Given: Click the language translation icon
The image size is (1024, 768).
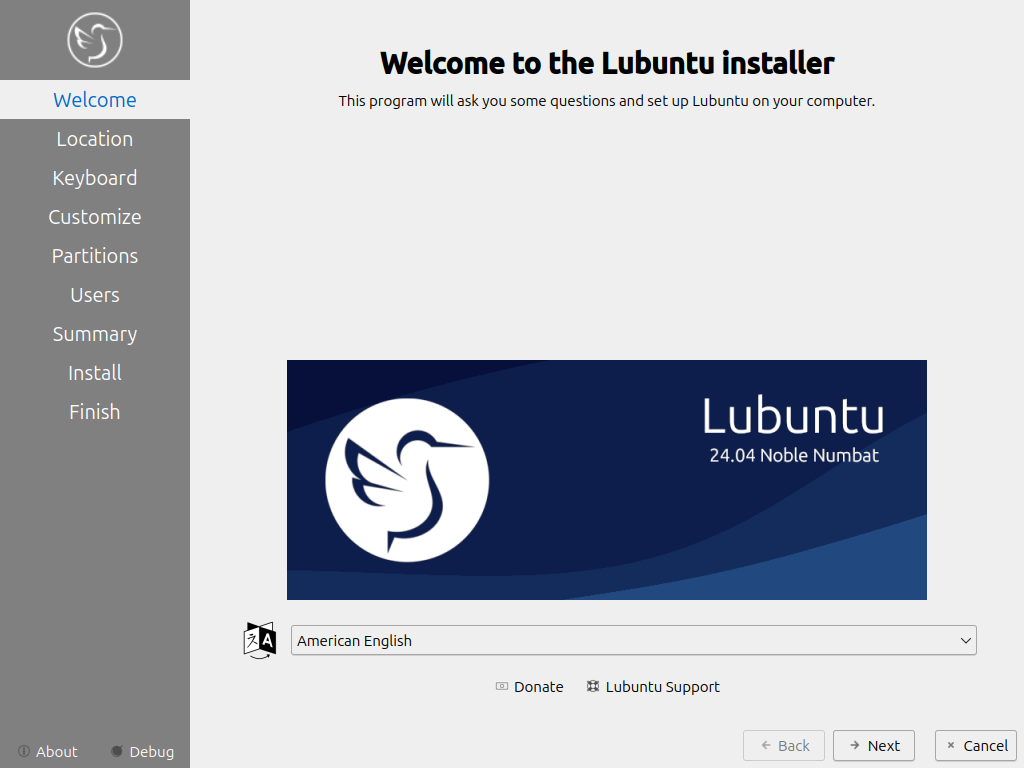Looking at the screenshot, I should pyautogui.click(x=260, y=640).
